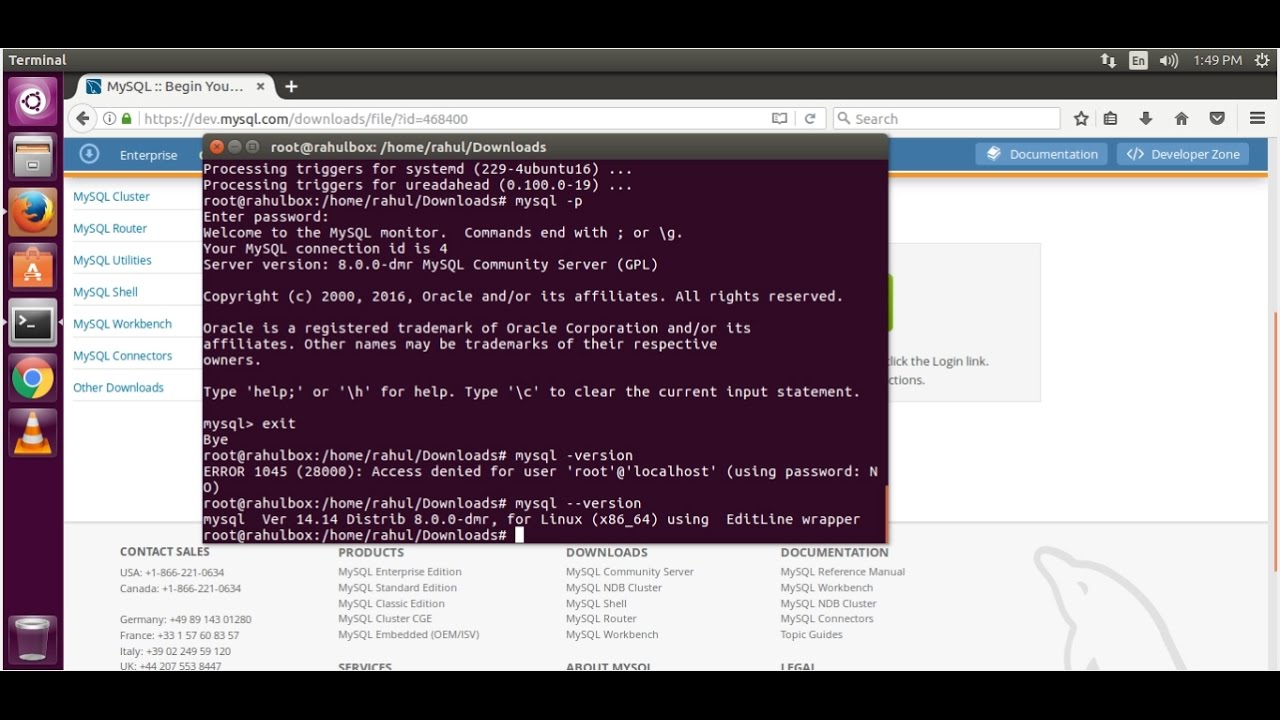
Task: Launch Google Chrome from dock
Action: (32, 378)
